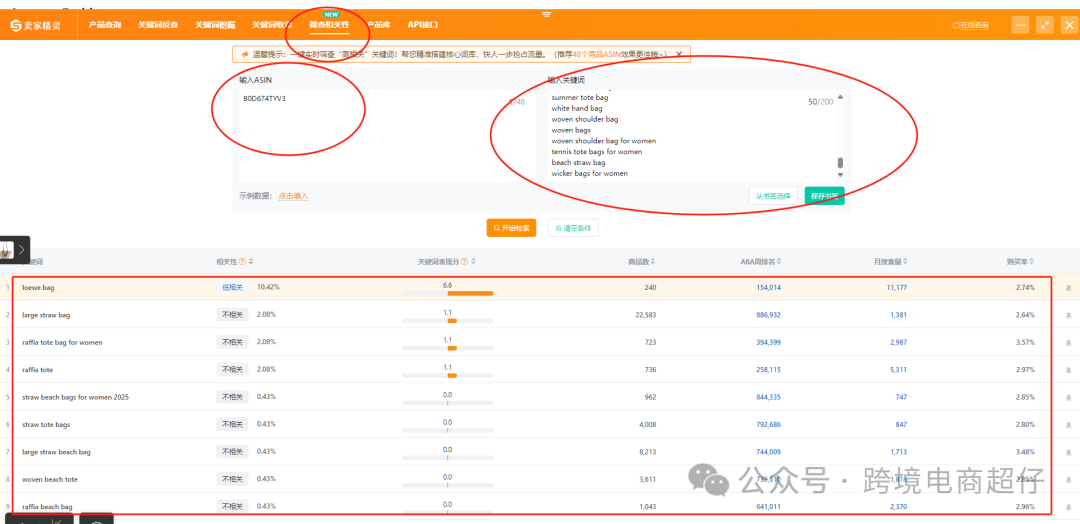Image resolution: width=1080 pixels, height=524 pixels.
Task: Click the 卖家精灵 logo icon
Action: point(15,25)
